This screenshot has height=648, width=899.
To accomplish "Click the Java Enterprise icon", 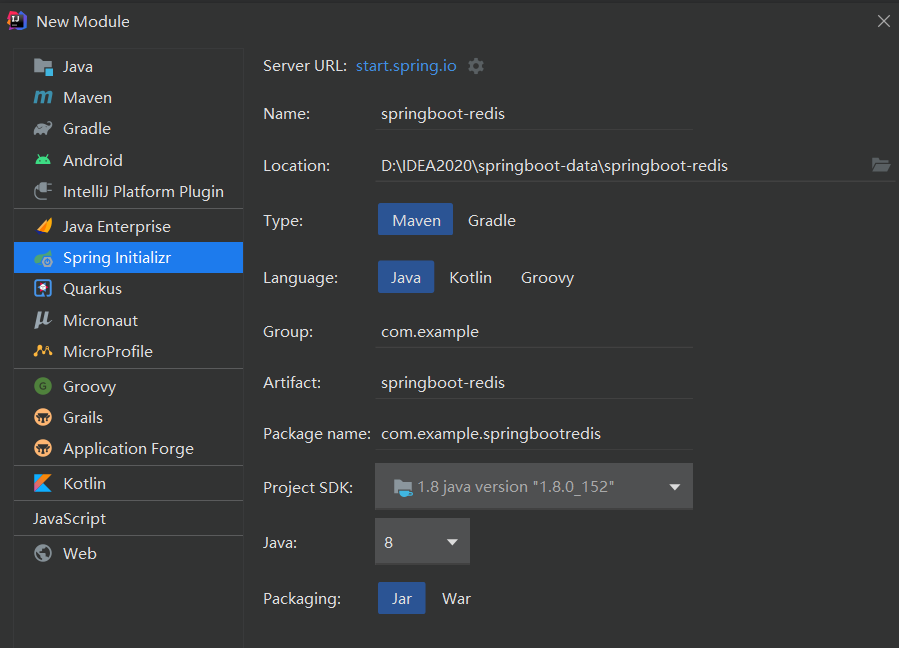I will point(44,226).
